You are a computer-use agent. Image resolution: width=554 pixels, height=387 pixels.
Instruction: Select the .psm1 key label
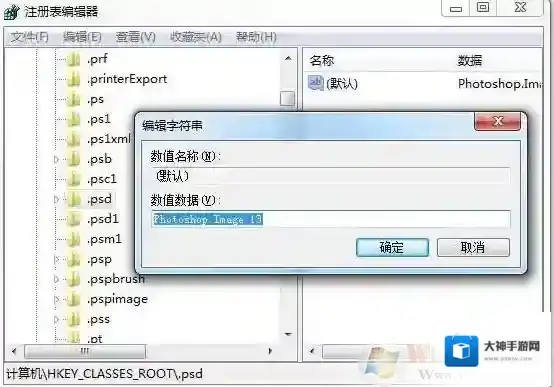pos(104,239)
